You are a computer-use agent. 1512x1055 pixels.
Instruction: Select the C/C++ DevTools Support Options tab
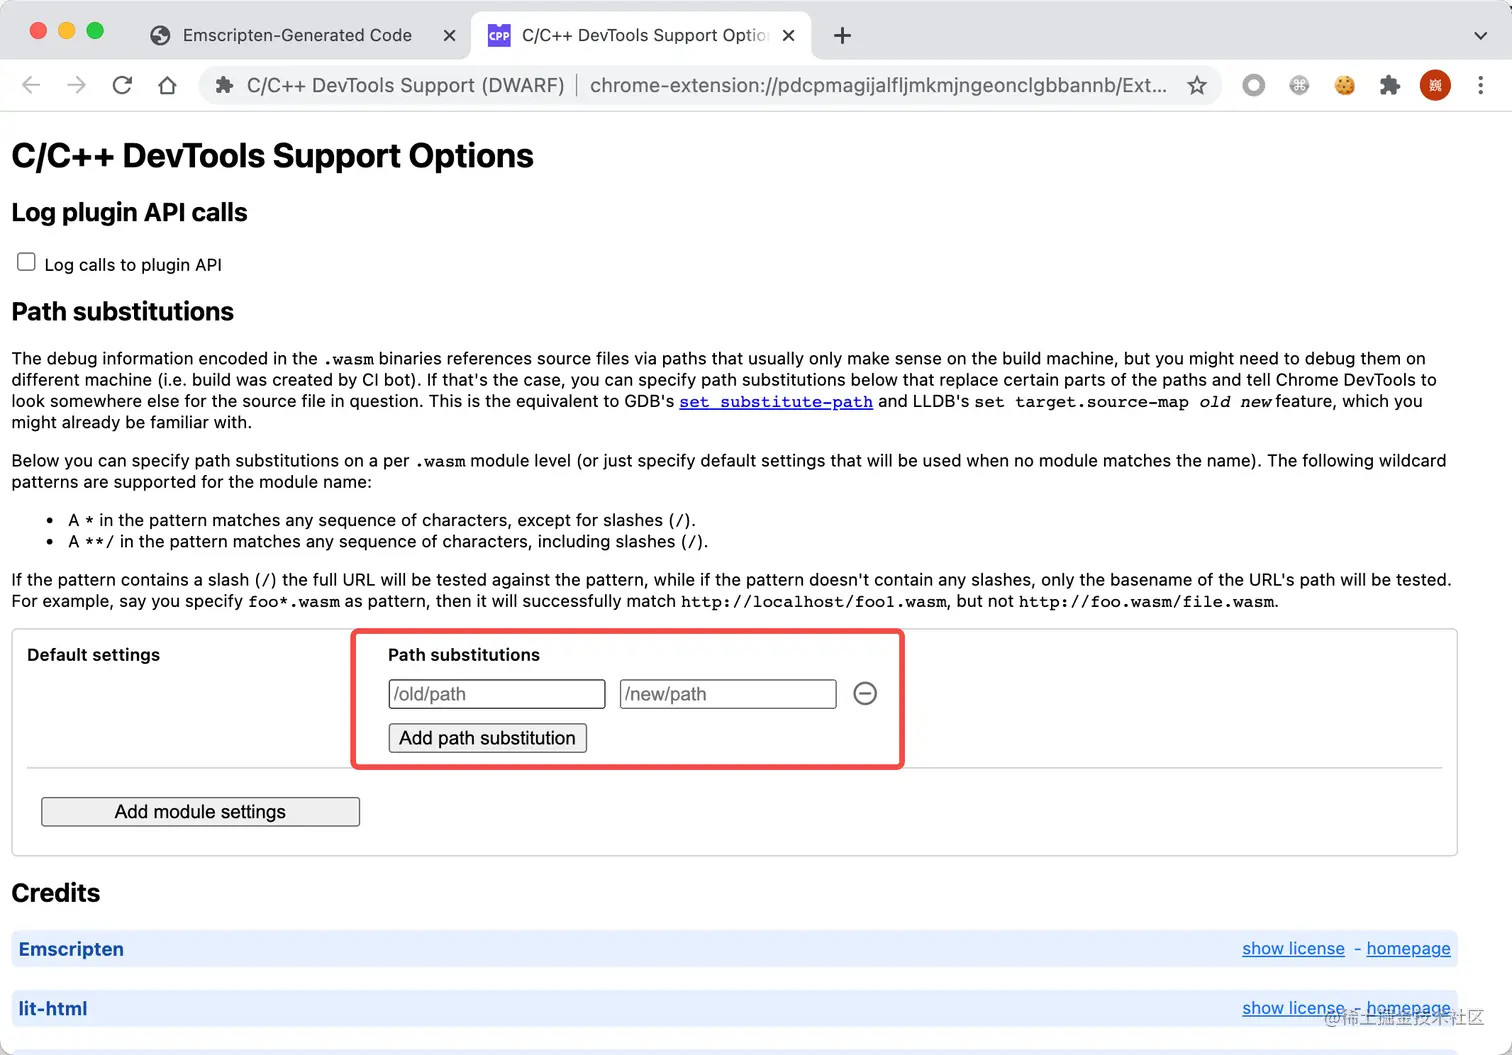tap(640, 36)
